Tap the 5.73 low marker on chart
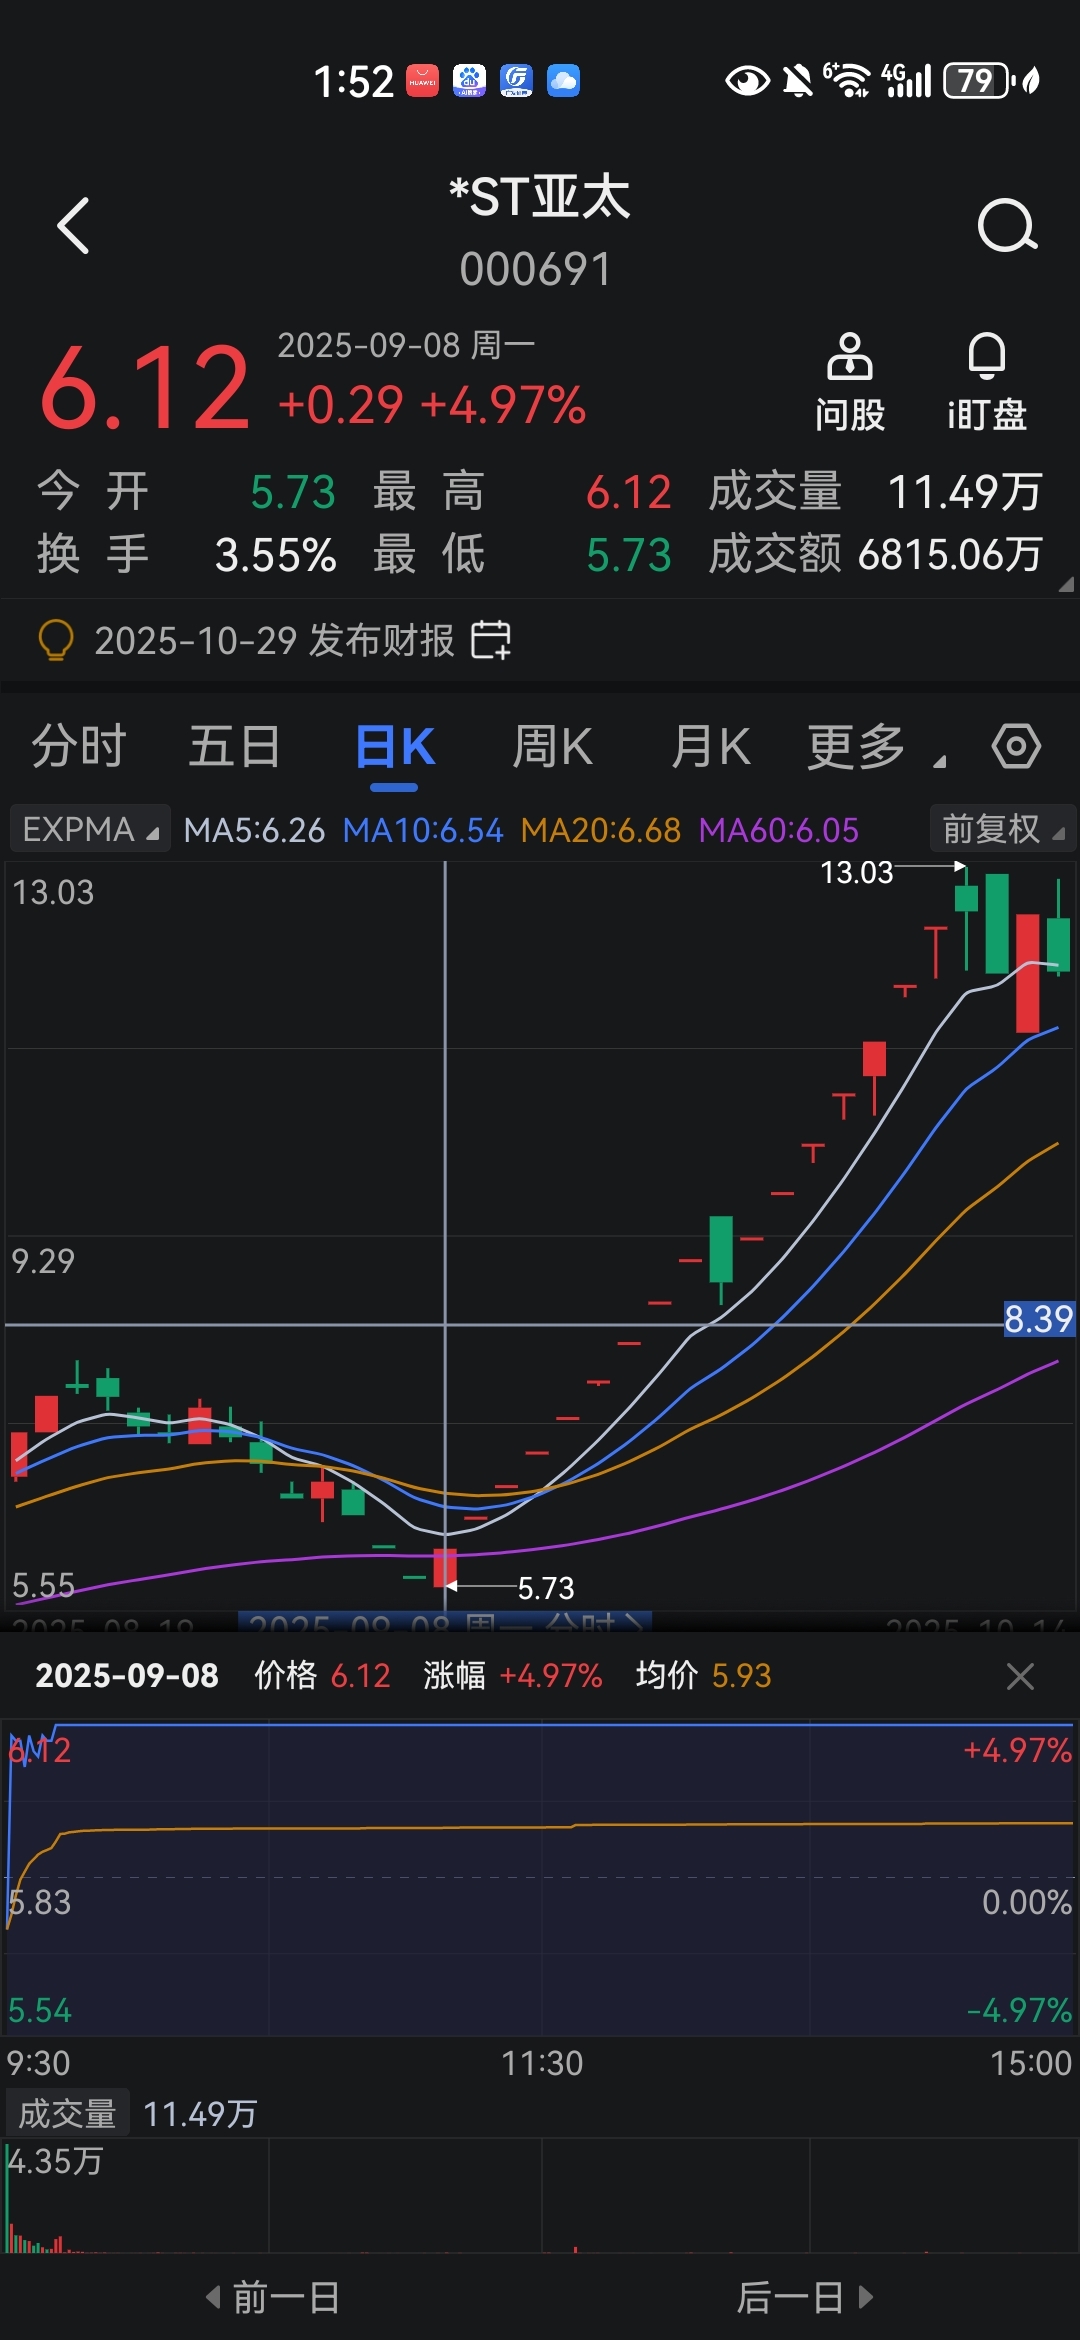 tap(546, 1588)
